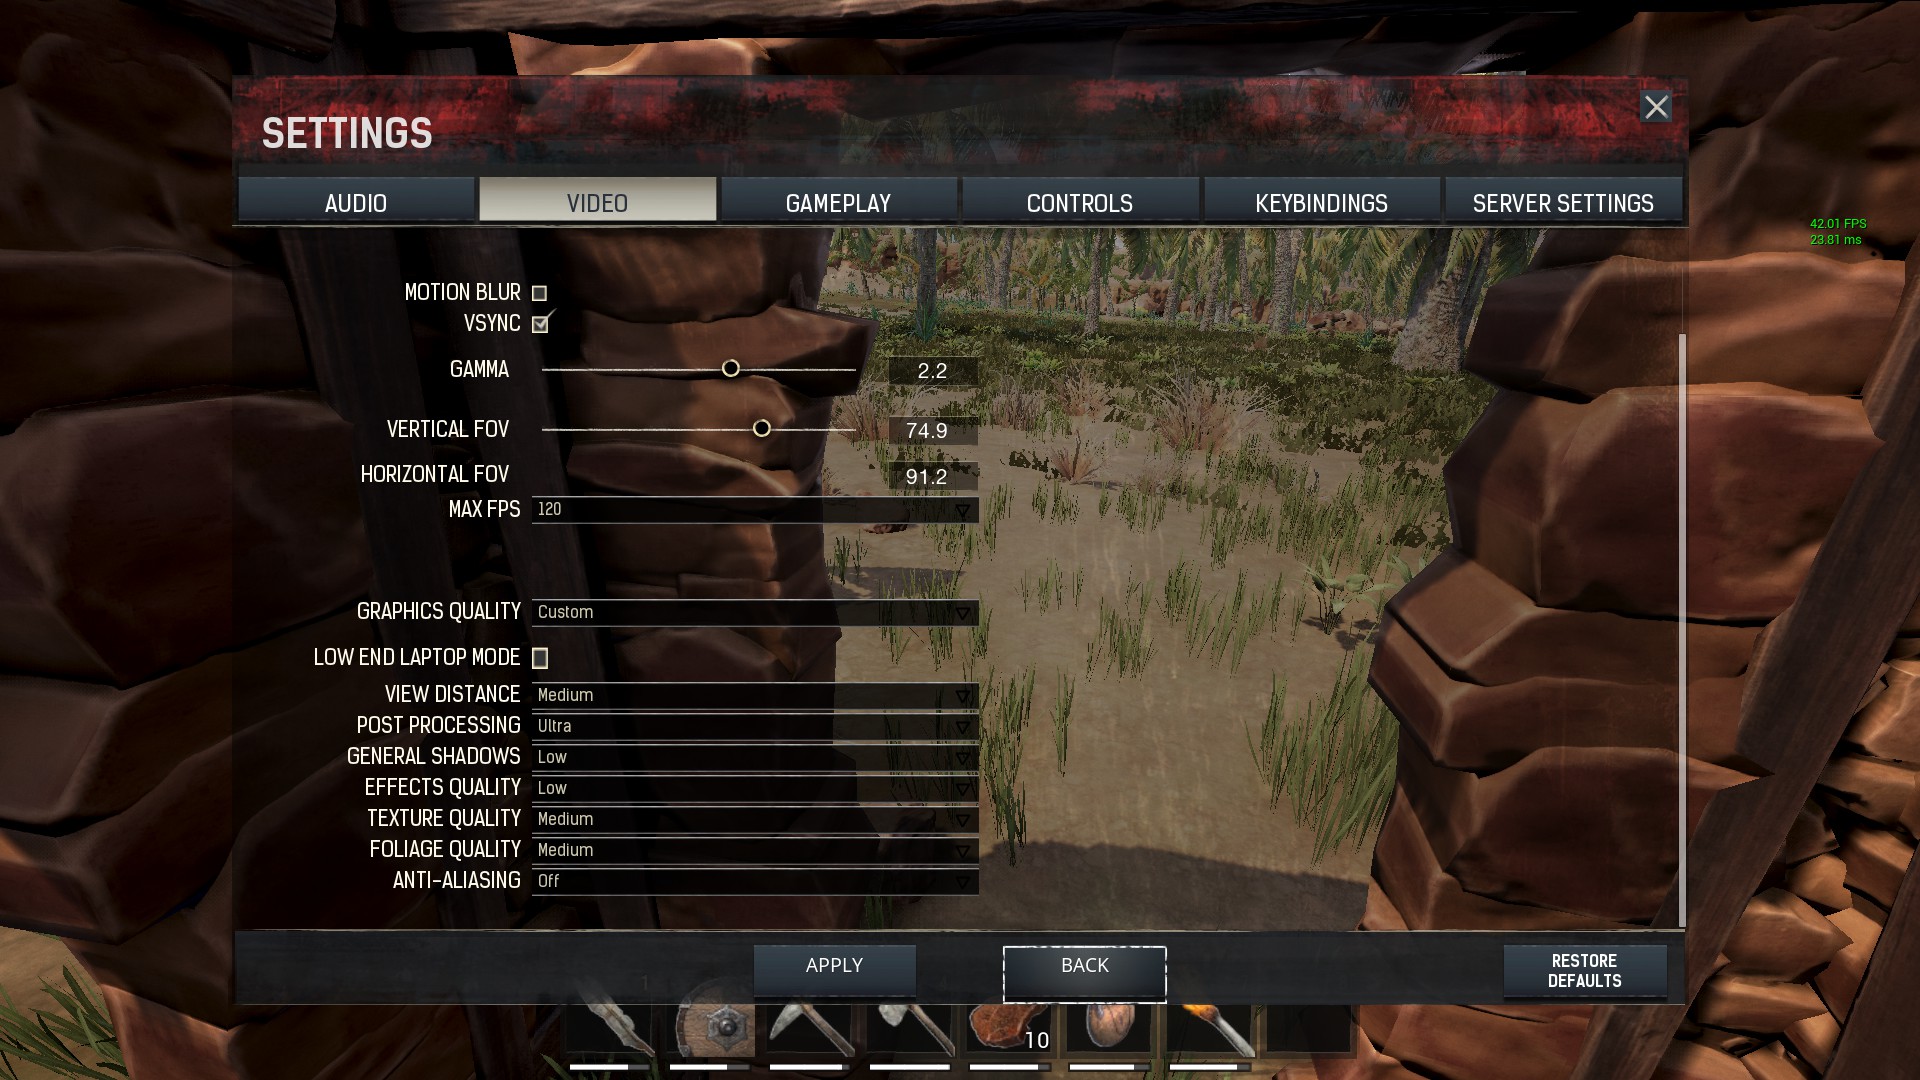Drag the Vertical FOV slider

click(x=760, y=427)
